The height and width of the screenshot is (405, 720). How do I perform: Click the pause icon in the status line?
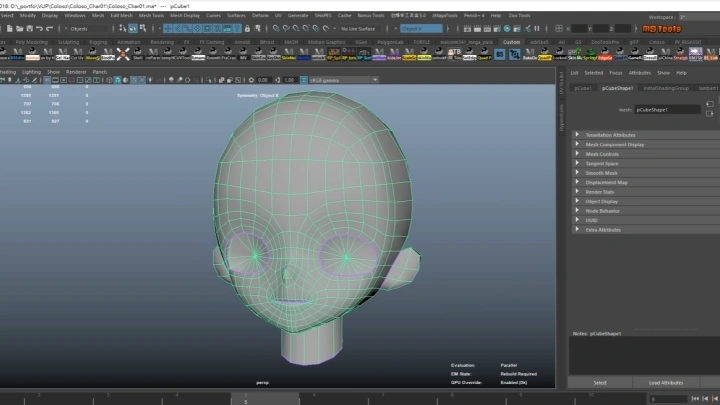click(x=537, y=28)
